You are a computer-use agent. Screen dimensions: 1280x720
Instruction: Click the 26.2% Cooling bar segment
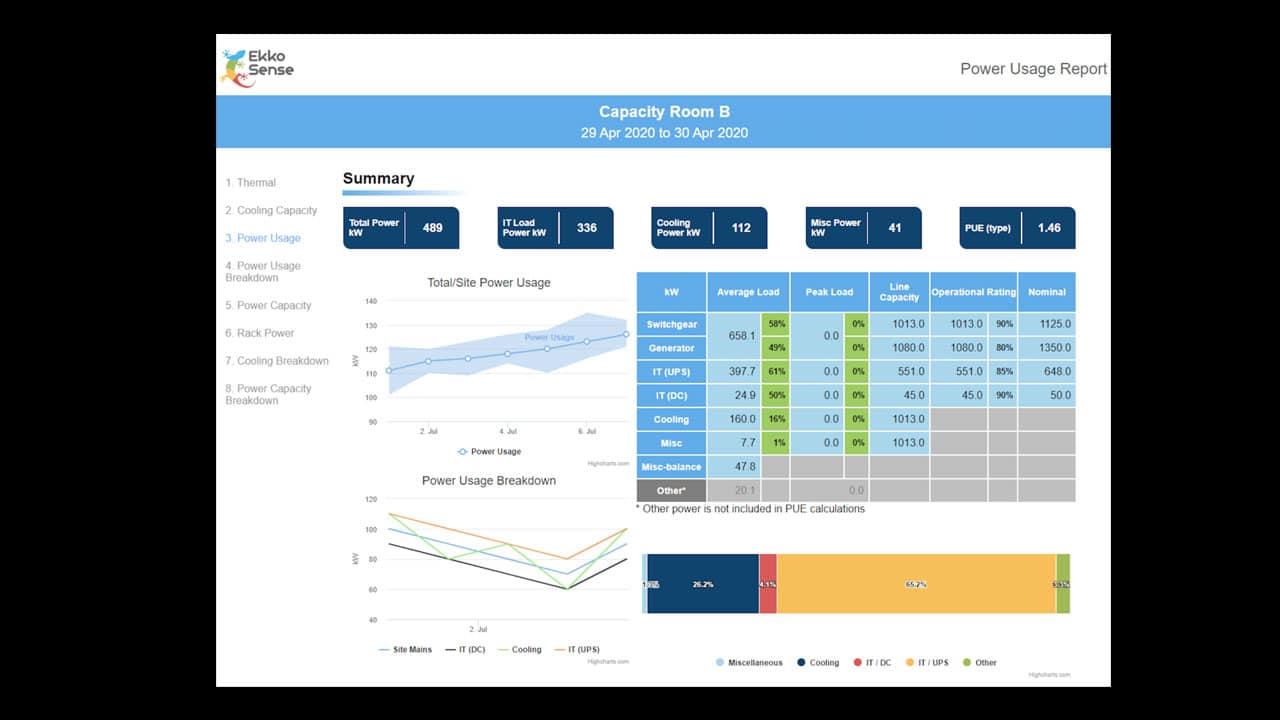point(703,584)
